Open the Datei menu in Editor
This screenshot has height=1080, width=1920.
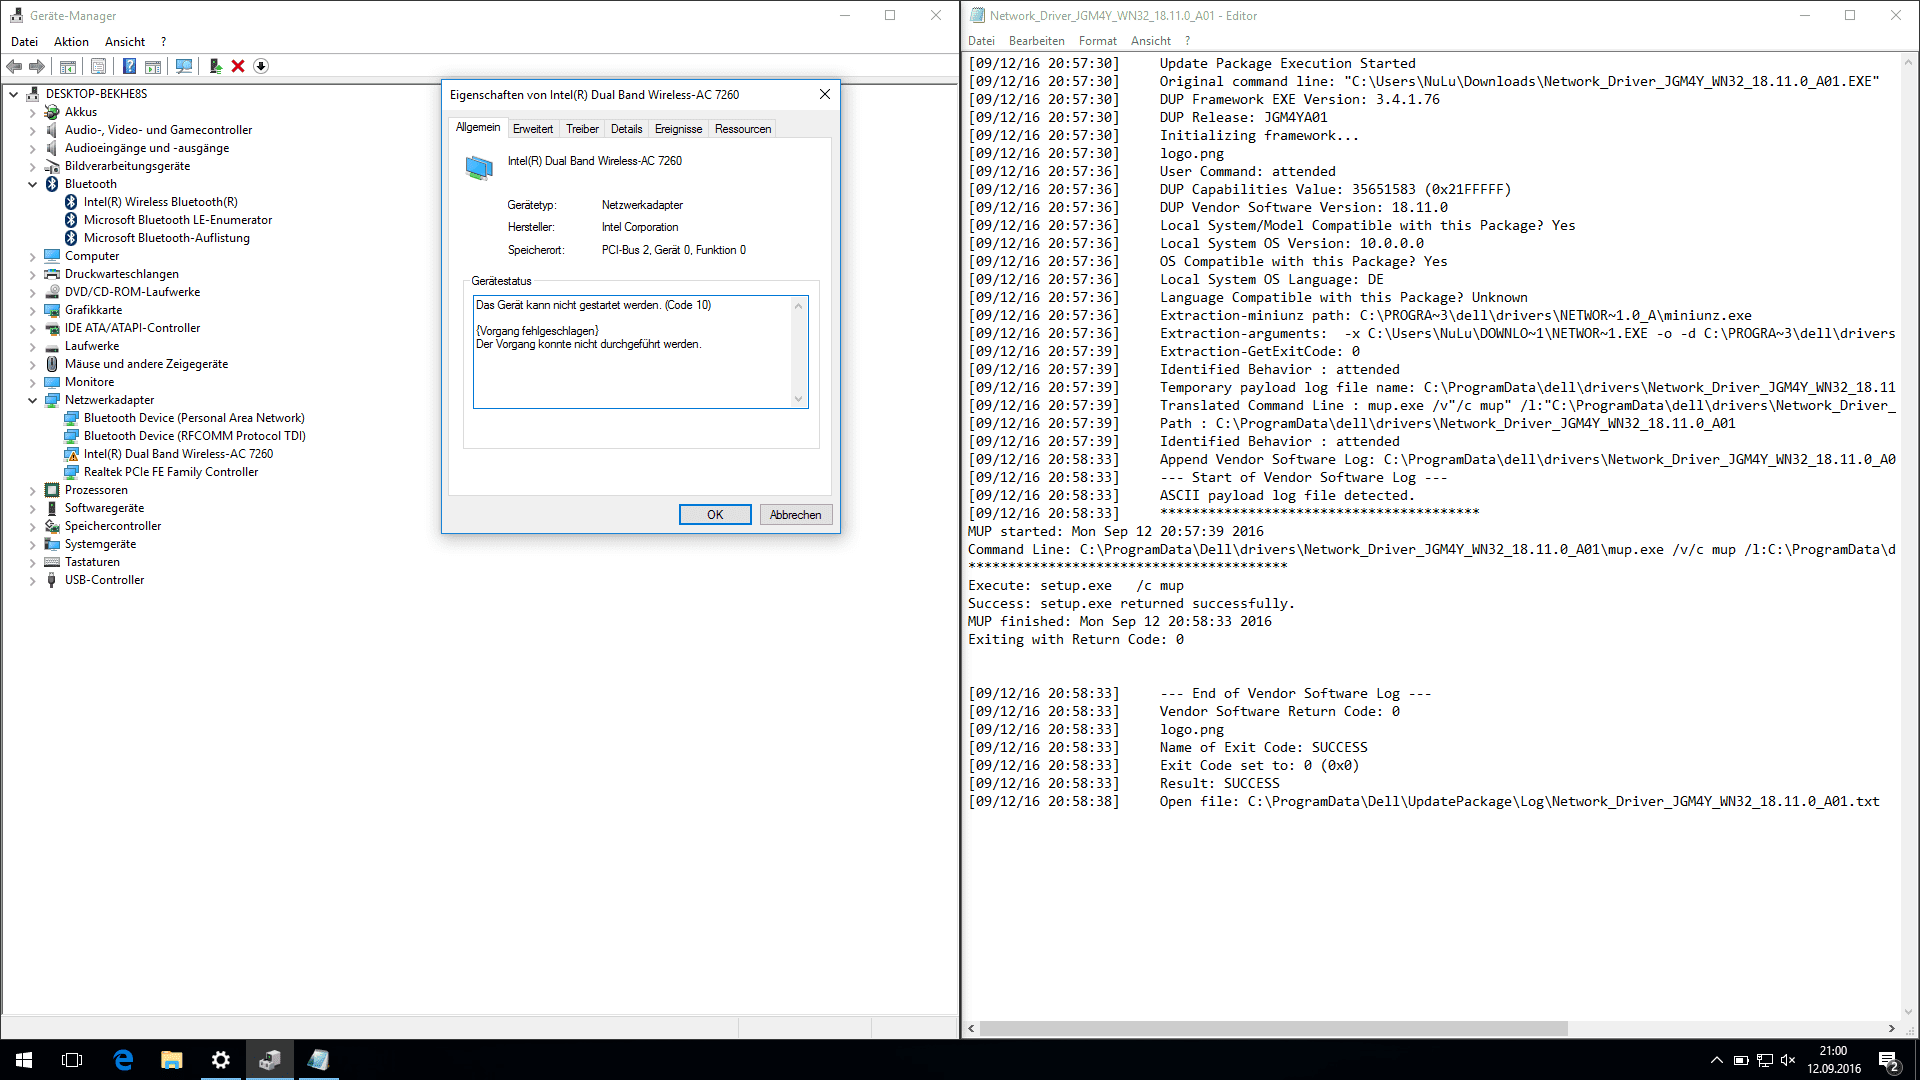coord(981,41)
